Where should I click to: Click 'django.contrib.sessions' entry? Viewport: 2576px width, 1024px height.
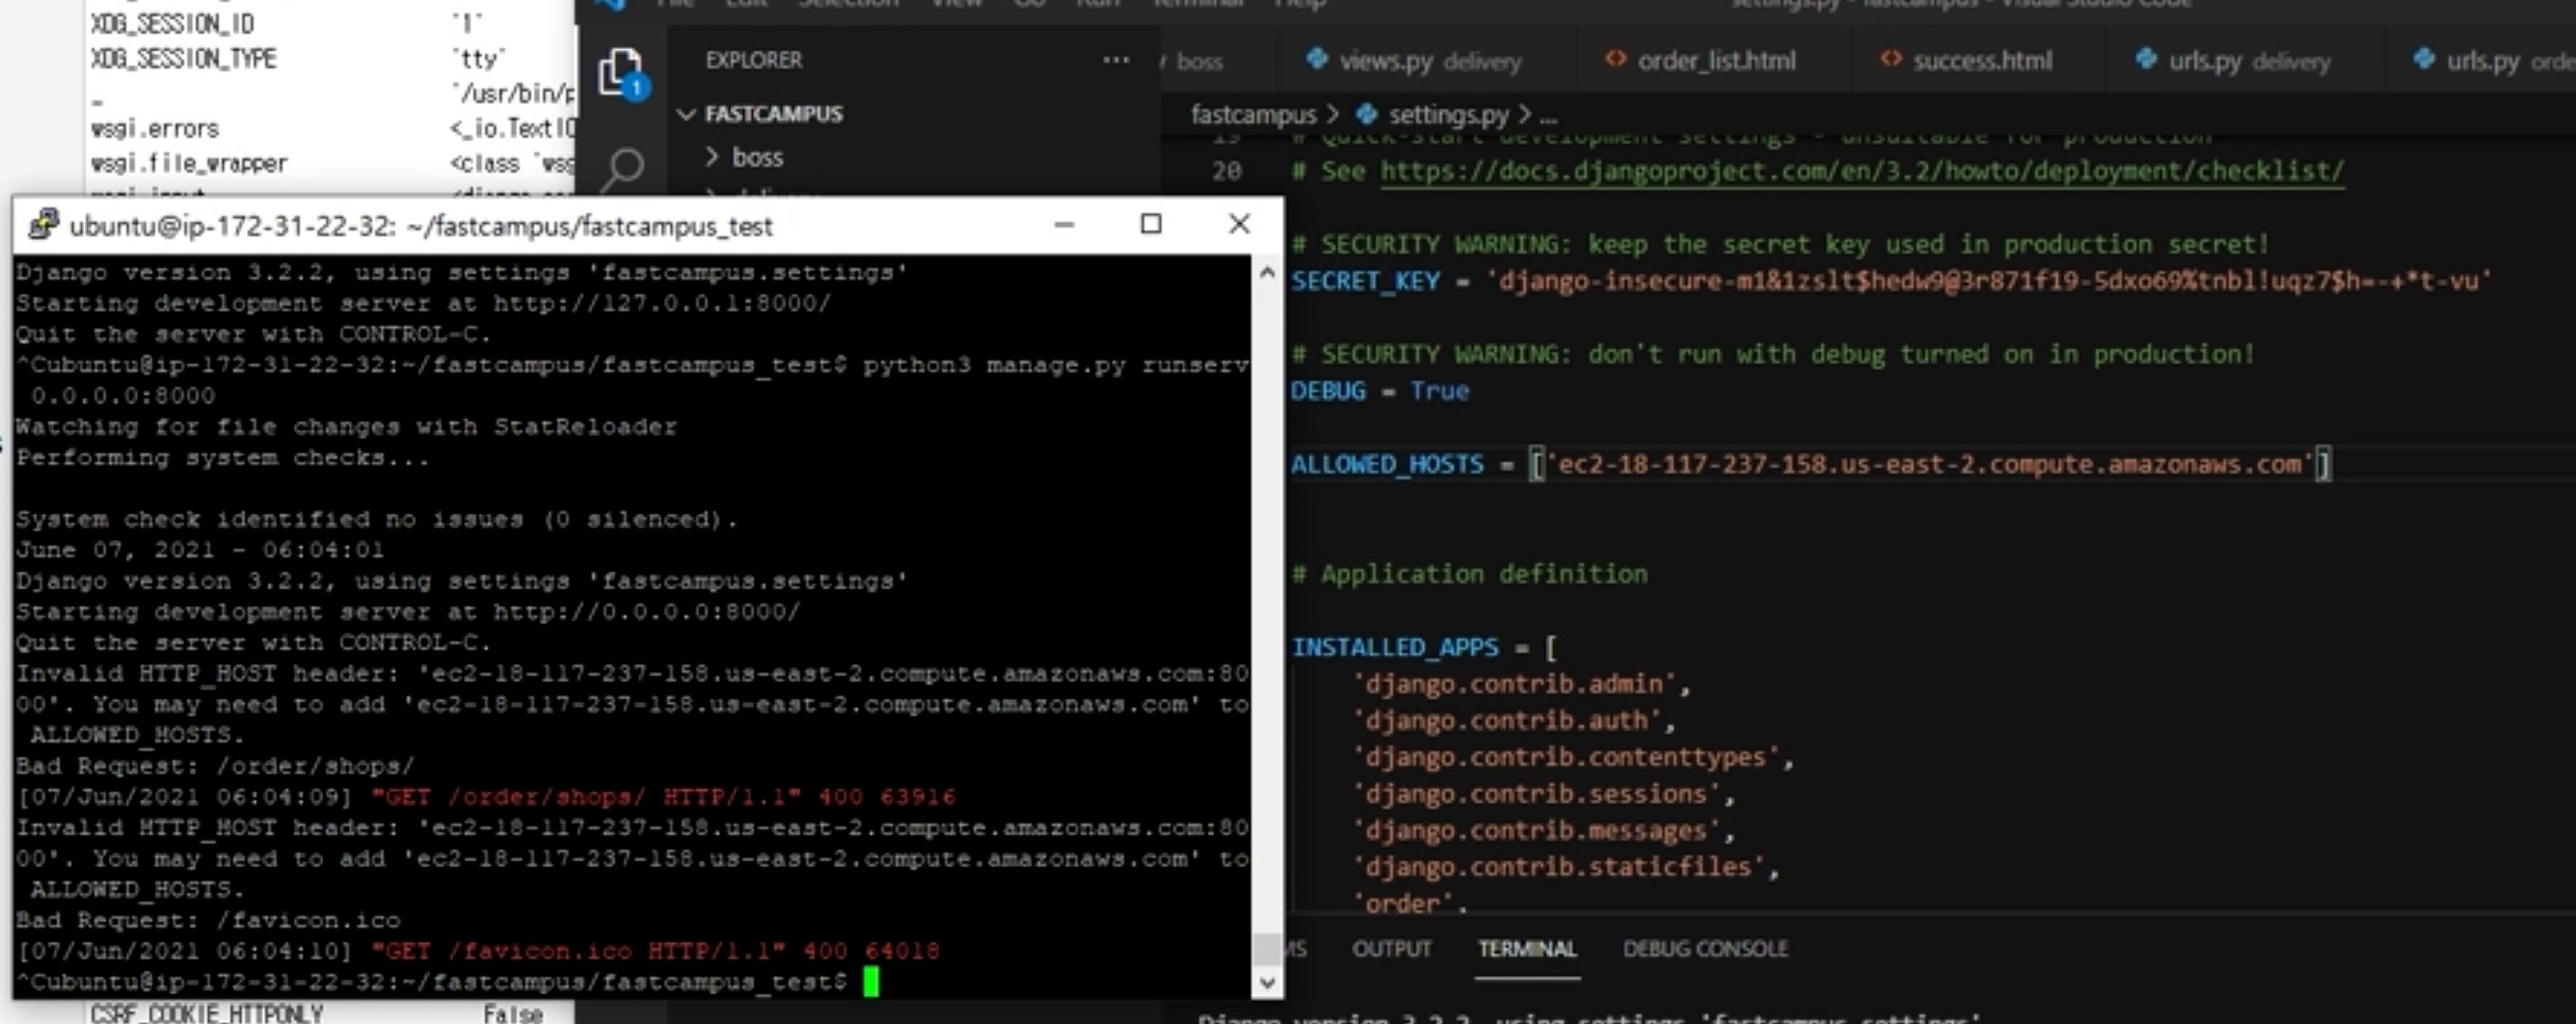pyautogui.click(x=1536, y=795)
